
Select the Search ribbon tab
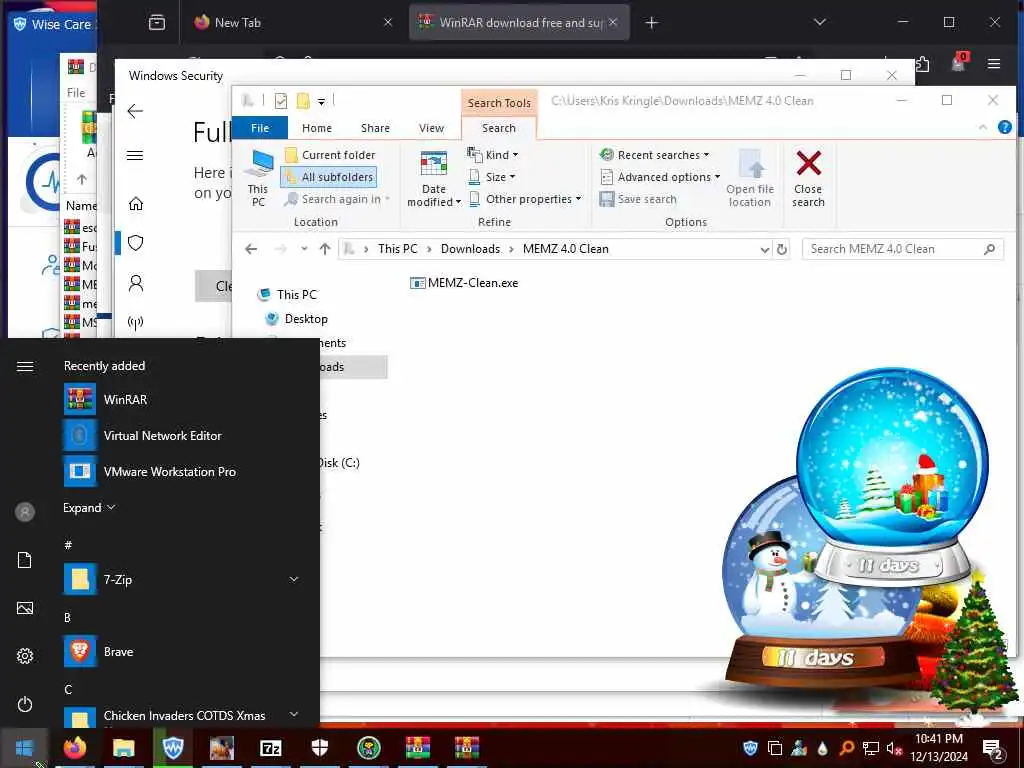499,128
